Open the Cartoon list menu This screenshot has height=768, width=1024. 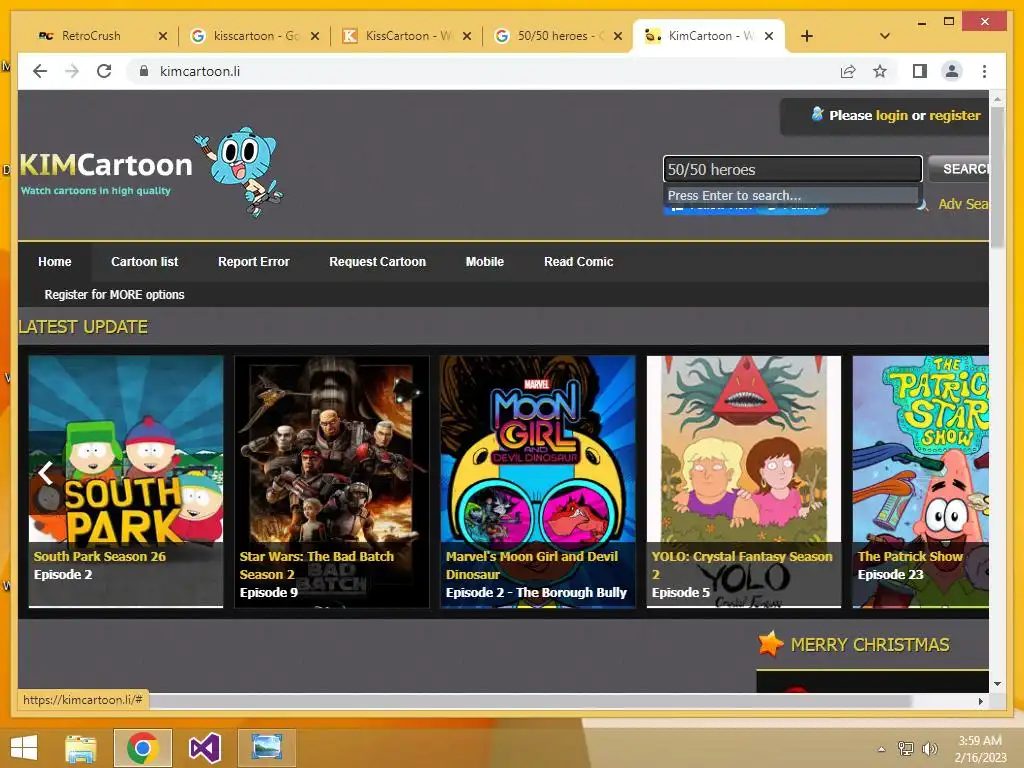click(144, 262)
